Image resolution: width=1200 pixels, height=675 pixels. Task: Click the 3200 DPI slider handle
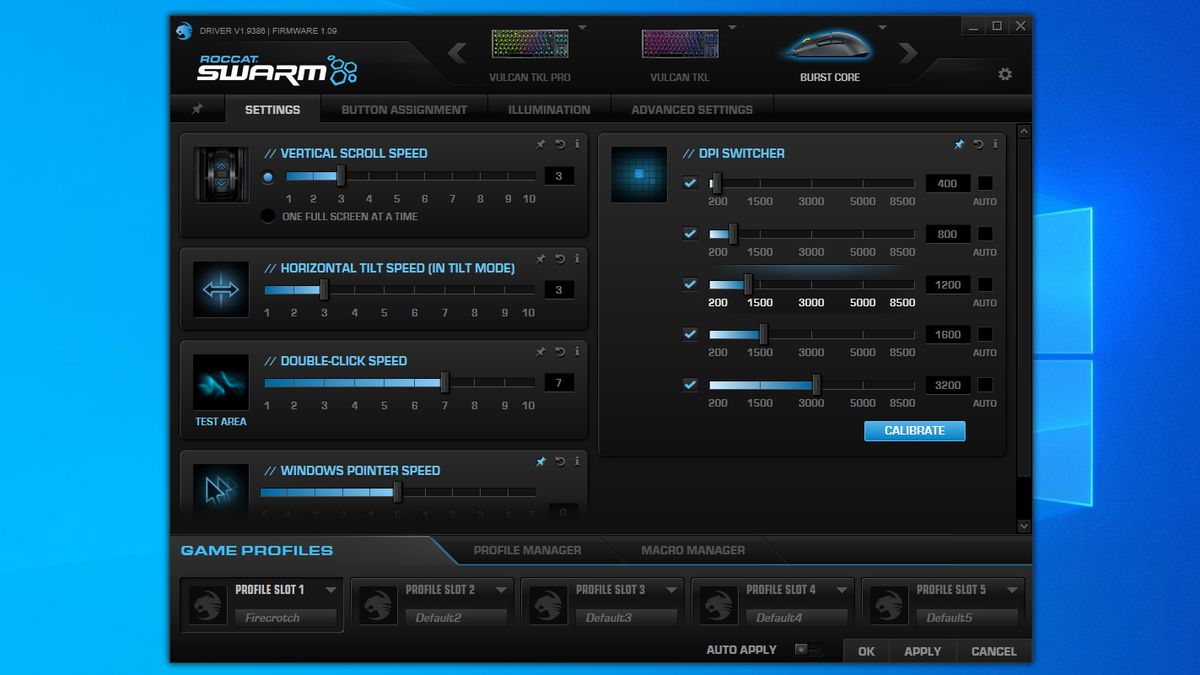816,384
